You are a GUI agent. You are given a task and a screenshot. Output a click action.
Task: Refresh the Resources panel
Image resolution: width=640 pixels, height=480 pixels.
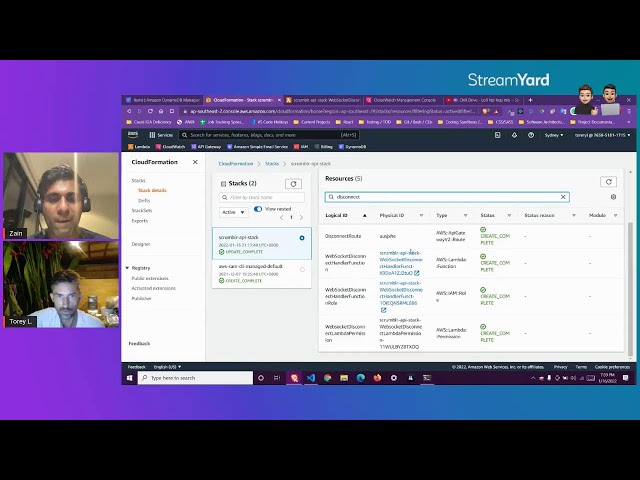(x=608, y=182)
